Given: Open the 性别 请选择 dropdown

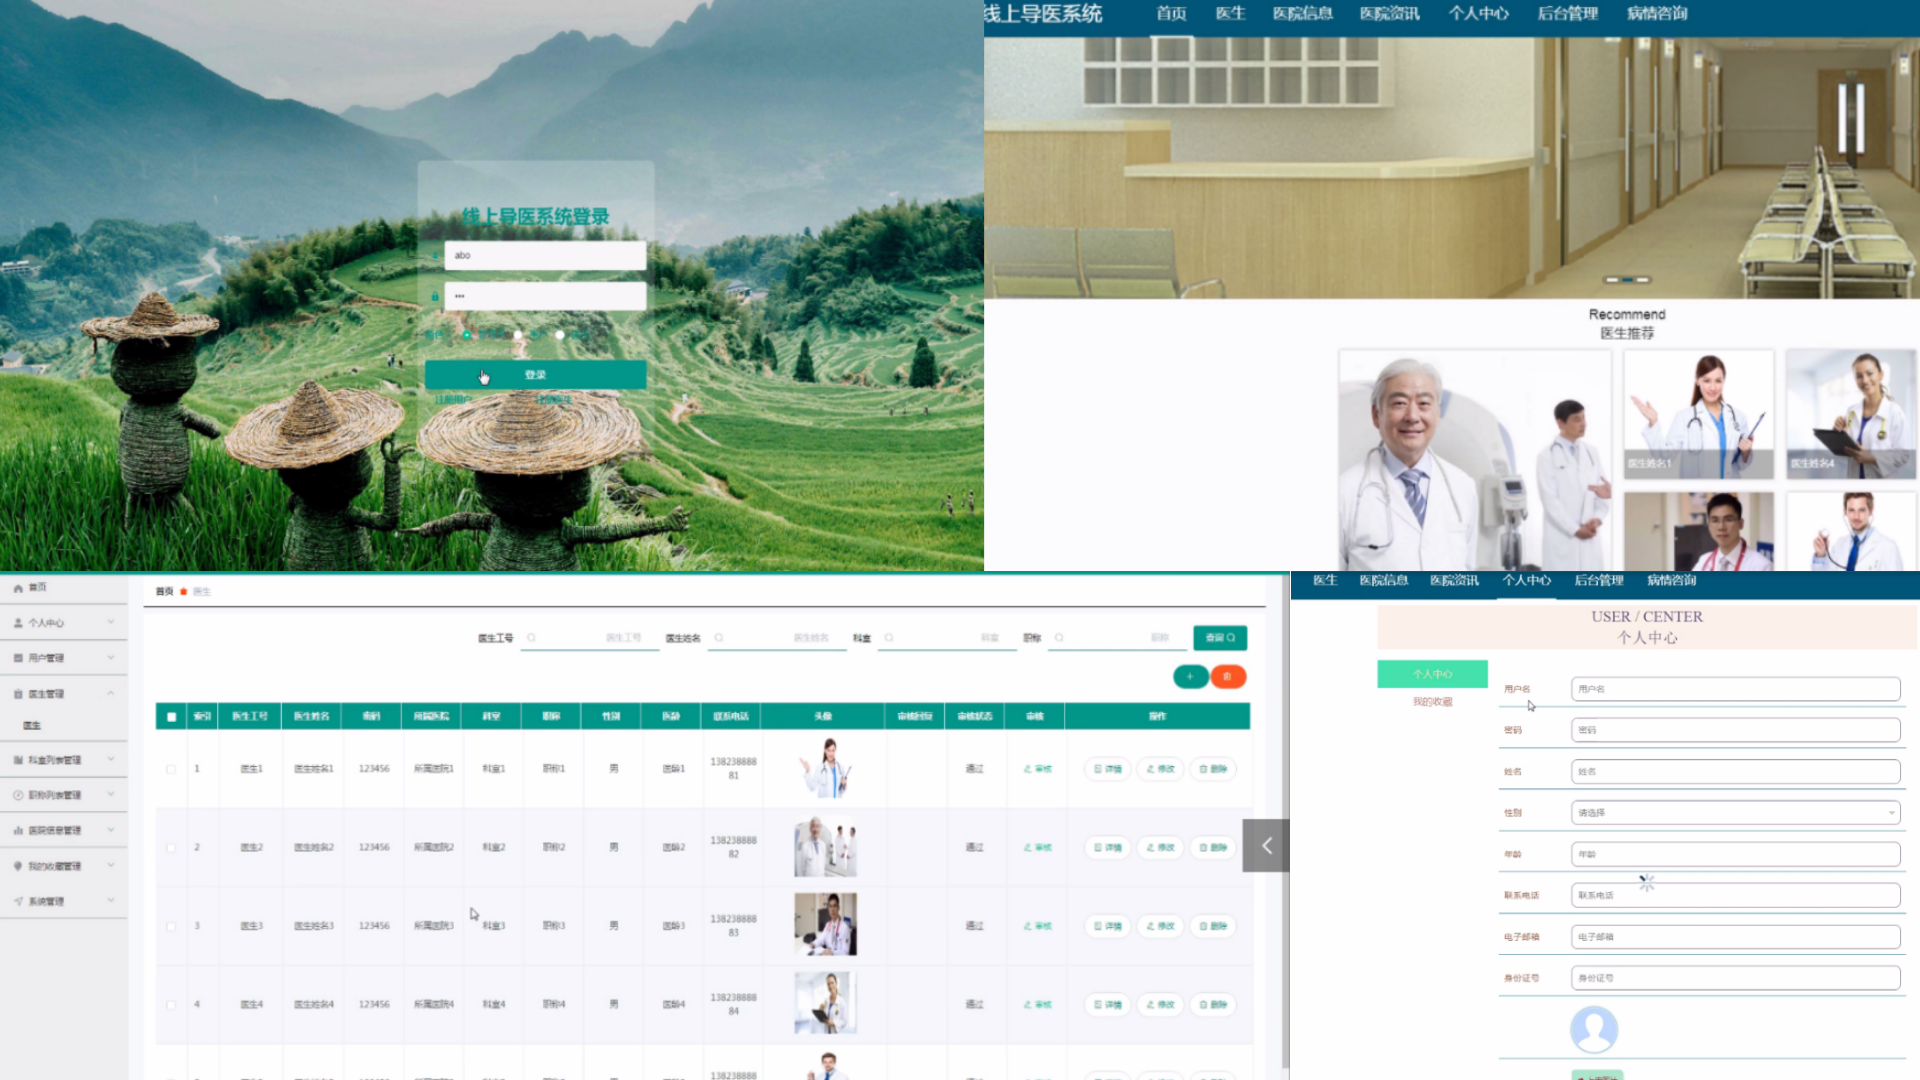Looking at the screenshot, I should (1735, 813).
